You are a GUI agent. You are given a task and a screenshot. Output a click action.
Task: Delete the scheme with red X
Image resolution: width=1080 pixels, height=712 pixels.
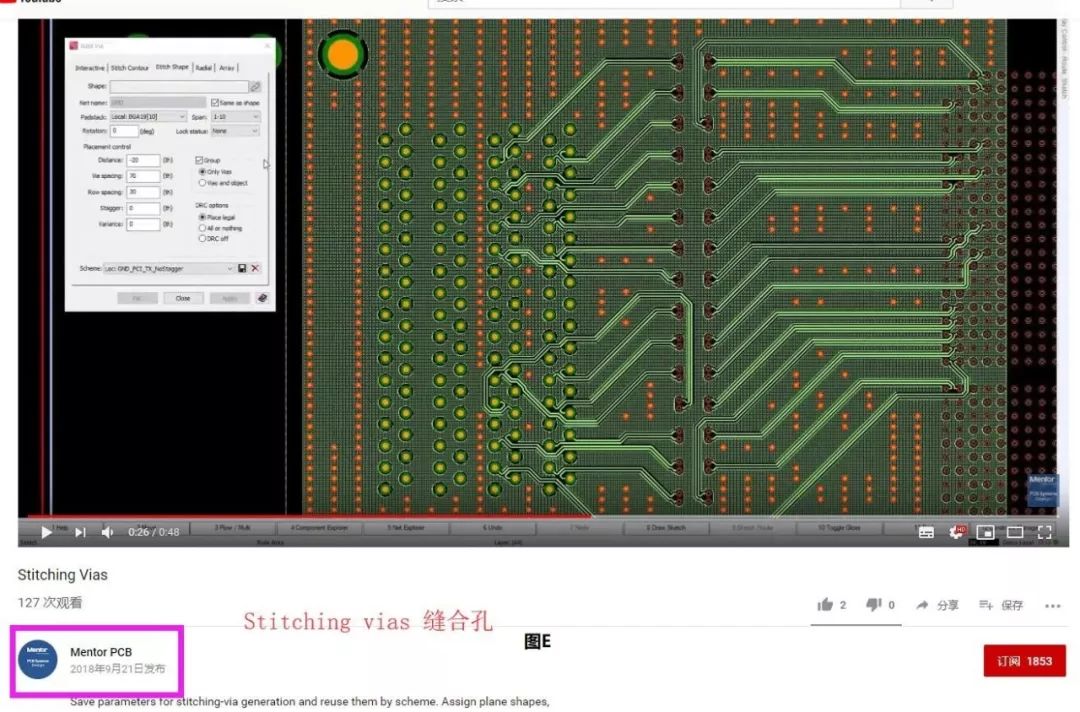(x=255, y=269)
